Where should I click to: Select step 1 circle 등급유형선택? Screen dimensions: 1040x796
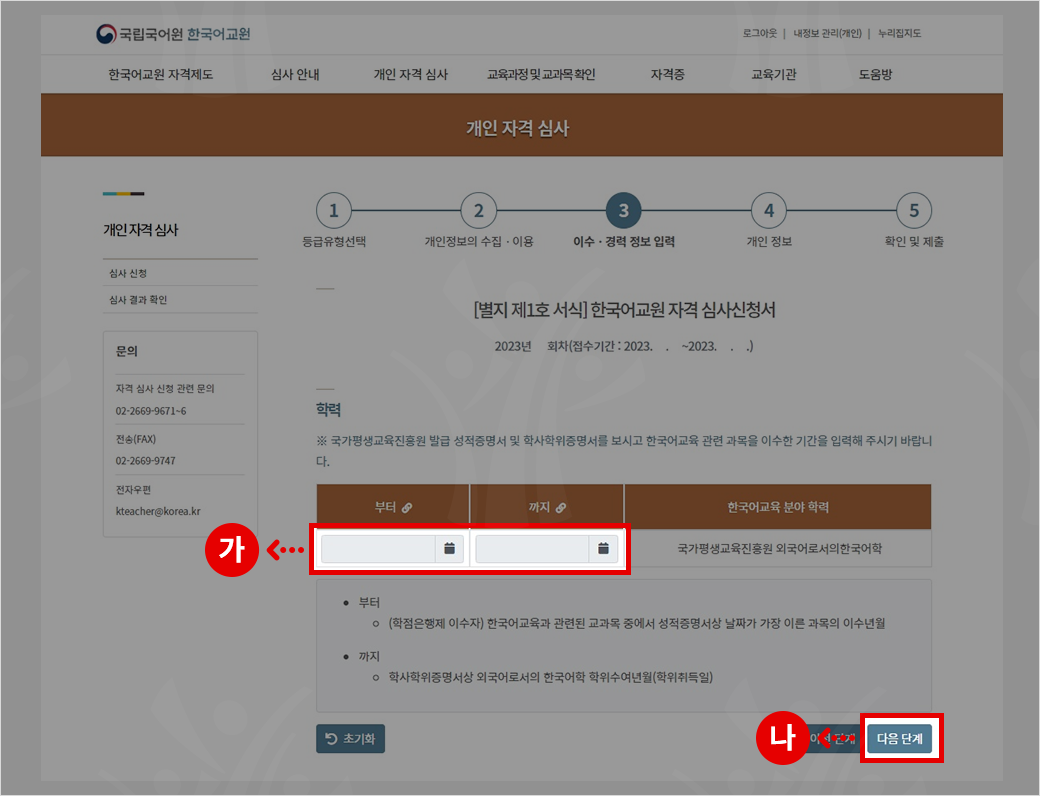334,211
